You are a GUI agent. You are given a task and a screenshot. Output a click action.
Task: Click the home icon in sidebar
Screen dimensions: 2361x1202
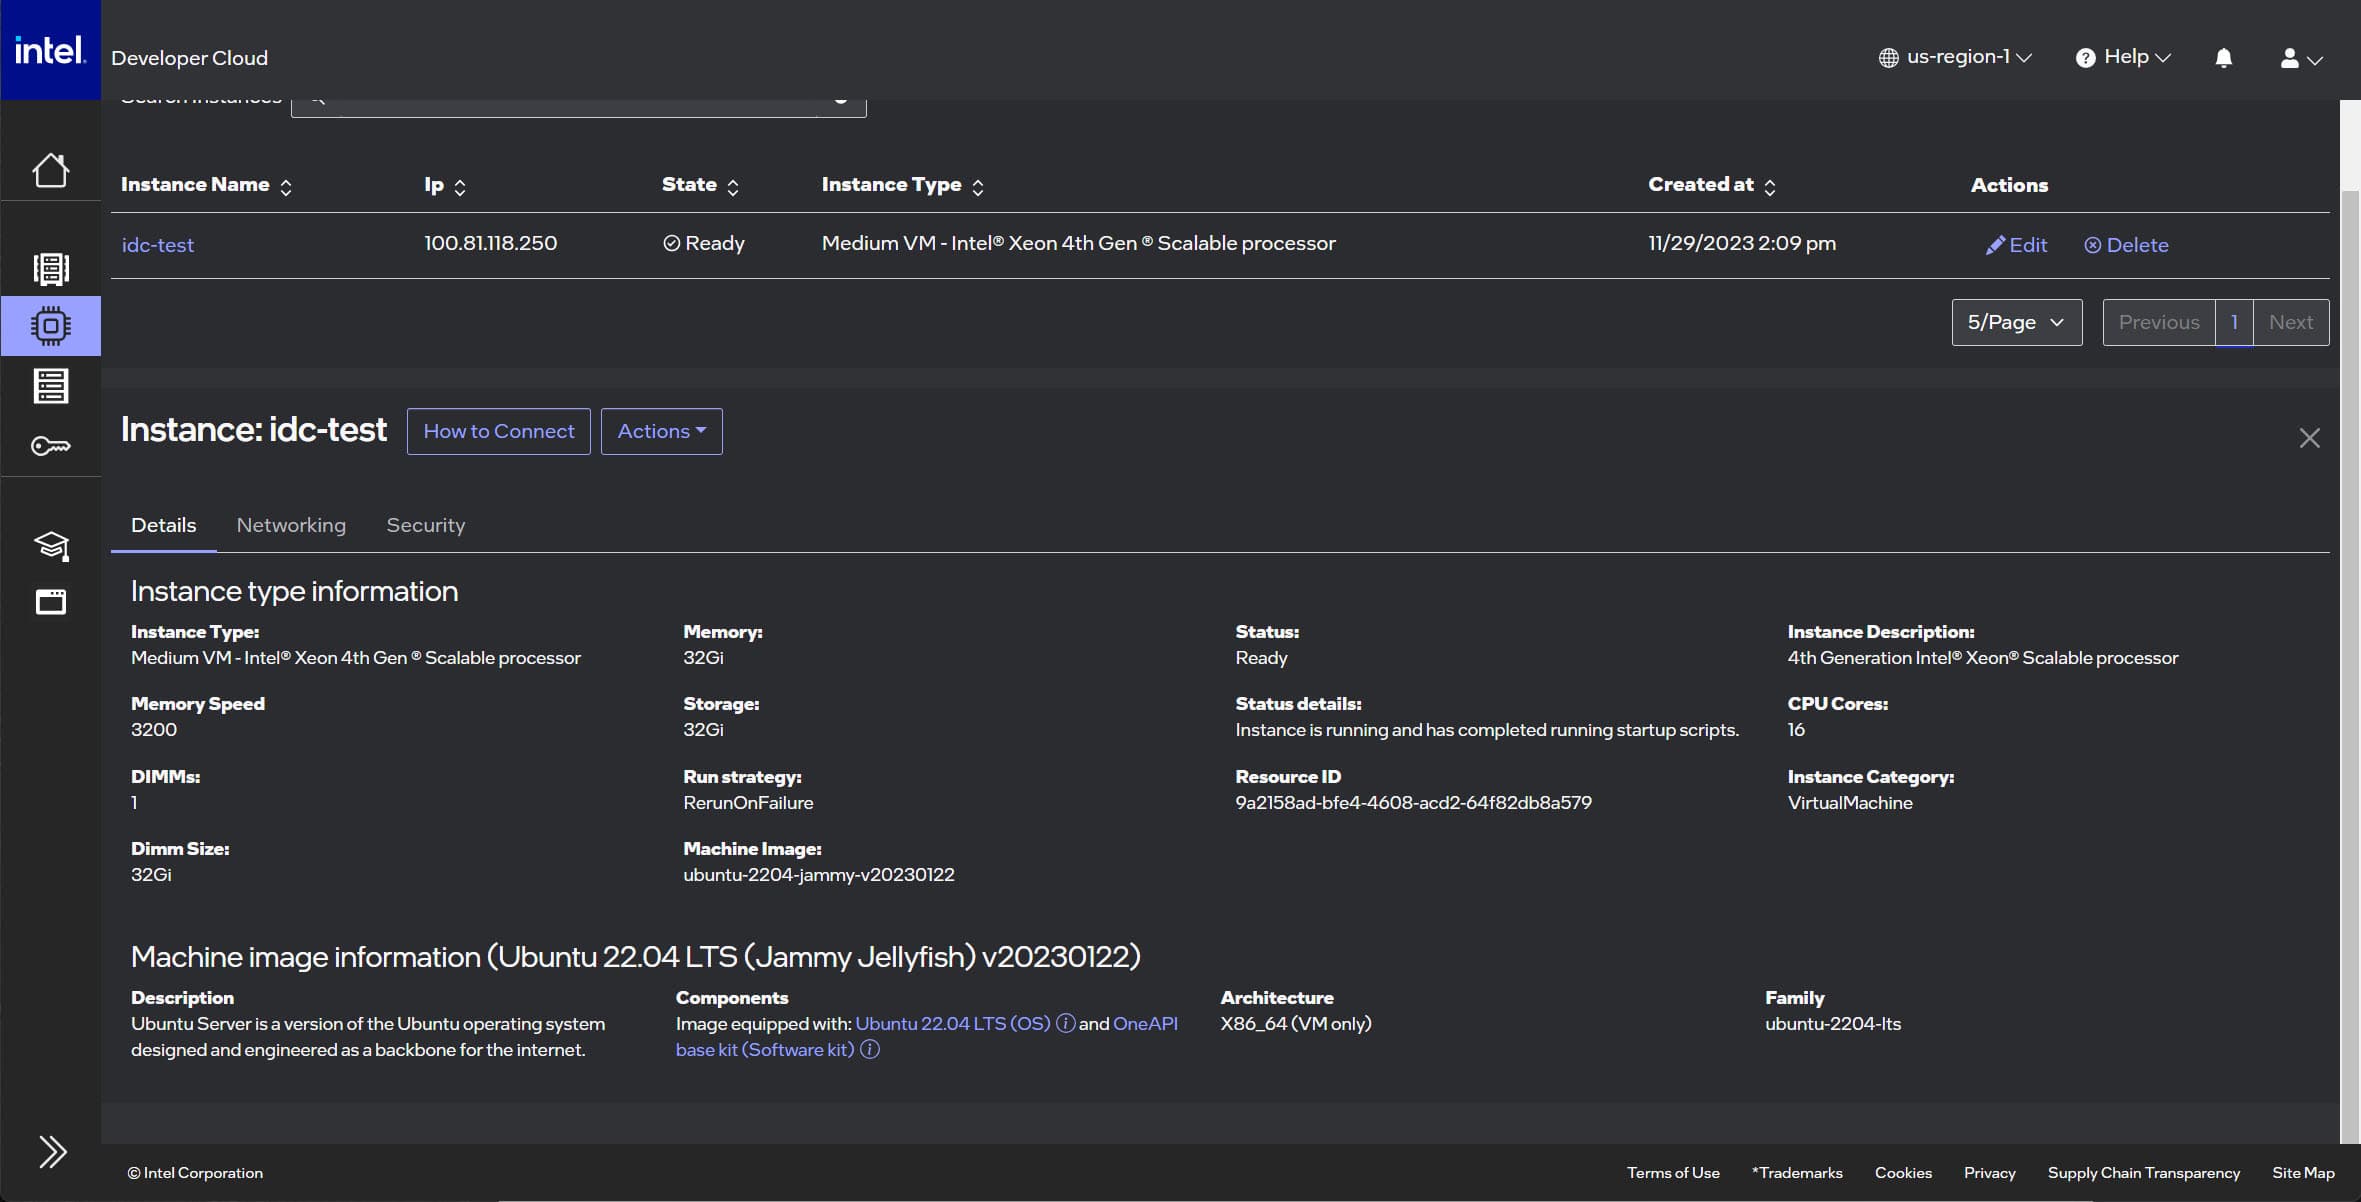[x=50, y=170]
